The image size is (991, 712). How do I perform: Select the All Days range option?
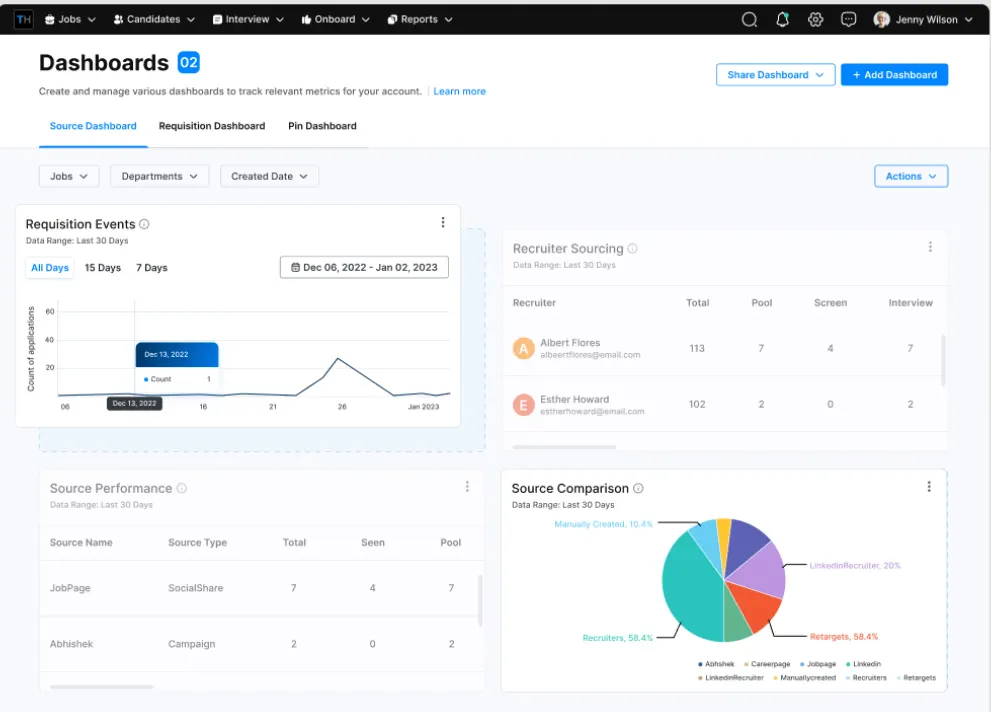coord(50,268)
